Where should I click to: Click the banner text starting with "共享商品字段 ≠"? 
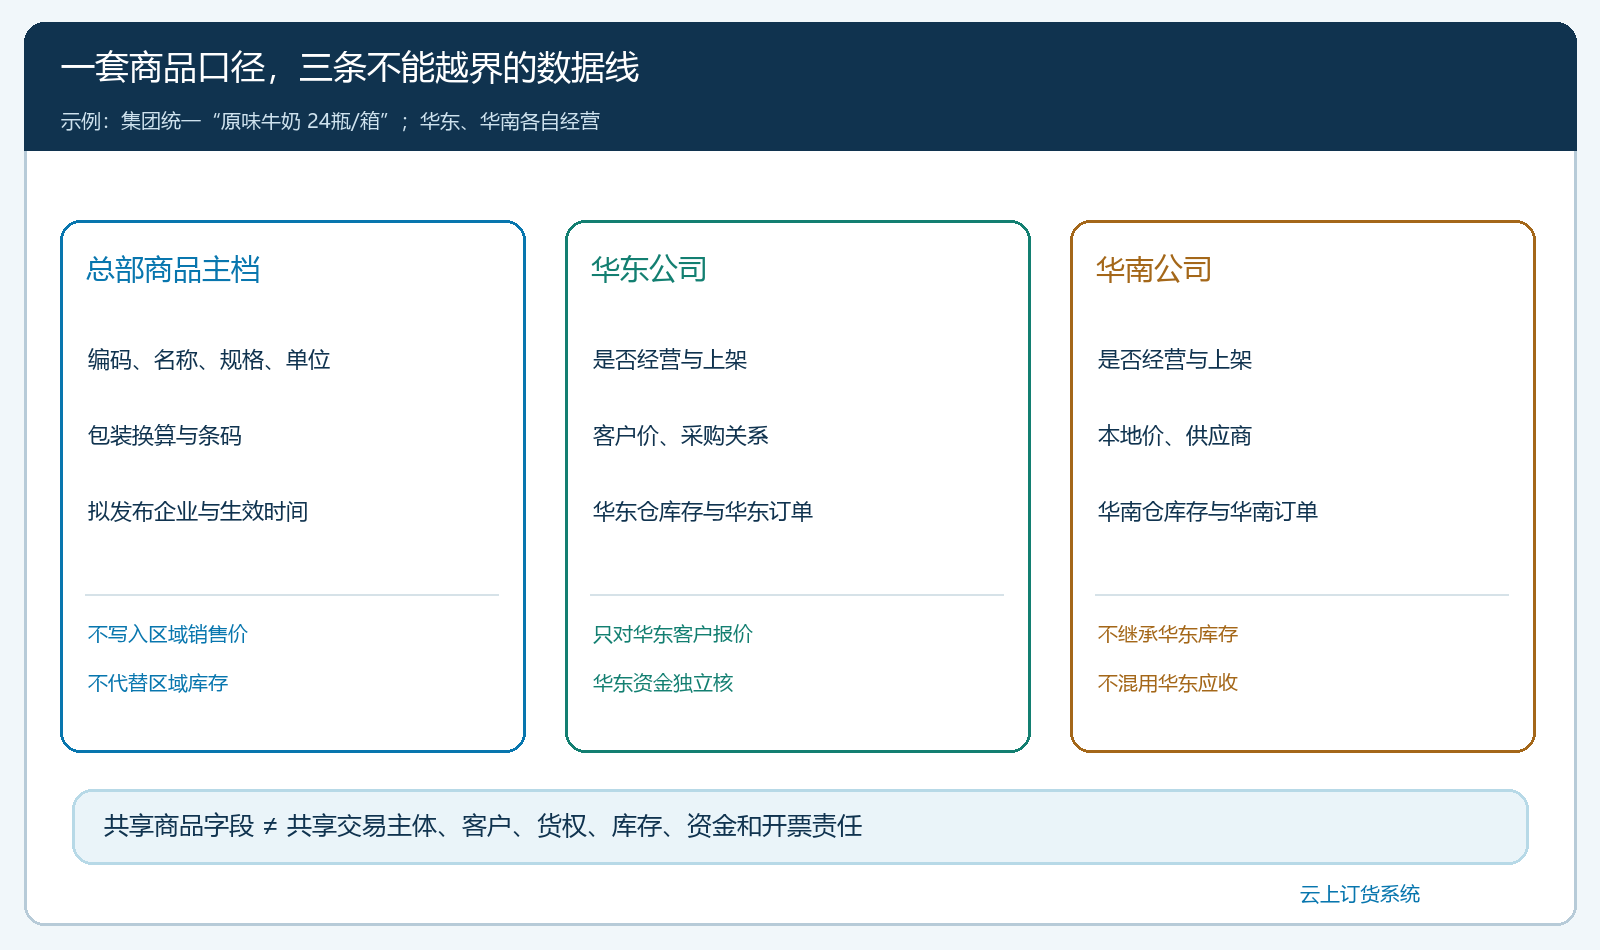click(483, 826)
